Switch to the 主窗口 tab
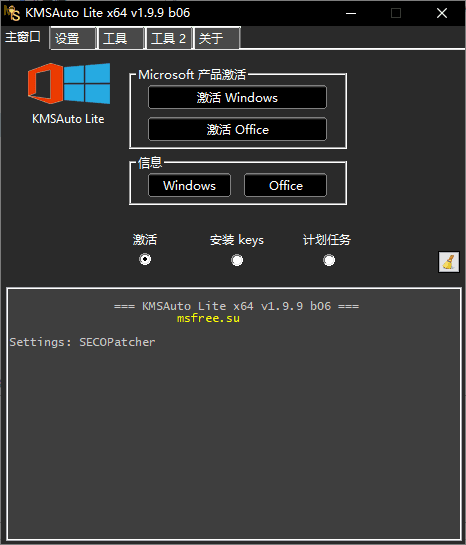The width and height of the screenshot is (466, 545). (x=24, y=37)
